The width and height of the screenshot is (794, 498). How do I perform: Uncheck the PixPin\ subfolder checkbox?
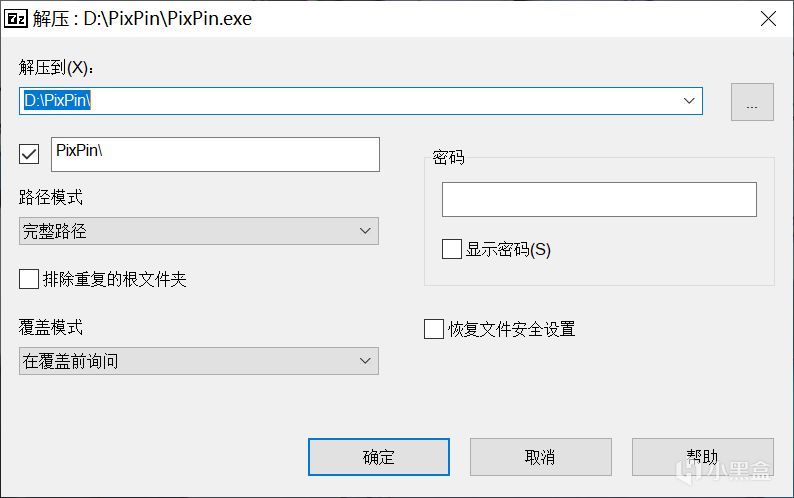tap(29, 154)
